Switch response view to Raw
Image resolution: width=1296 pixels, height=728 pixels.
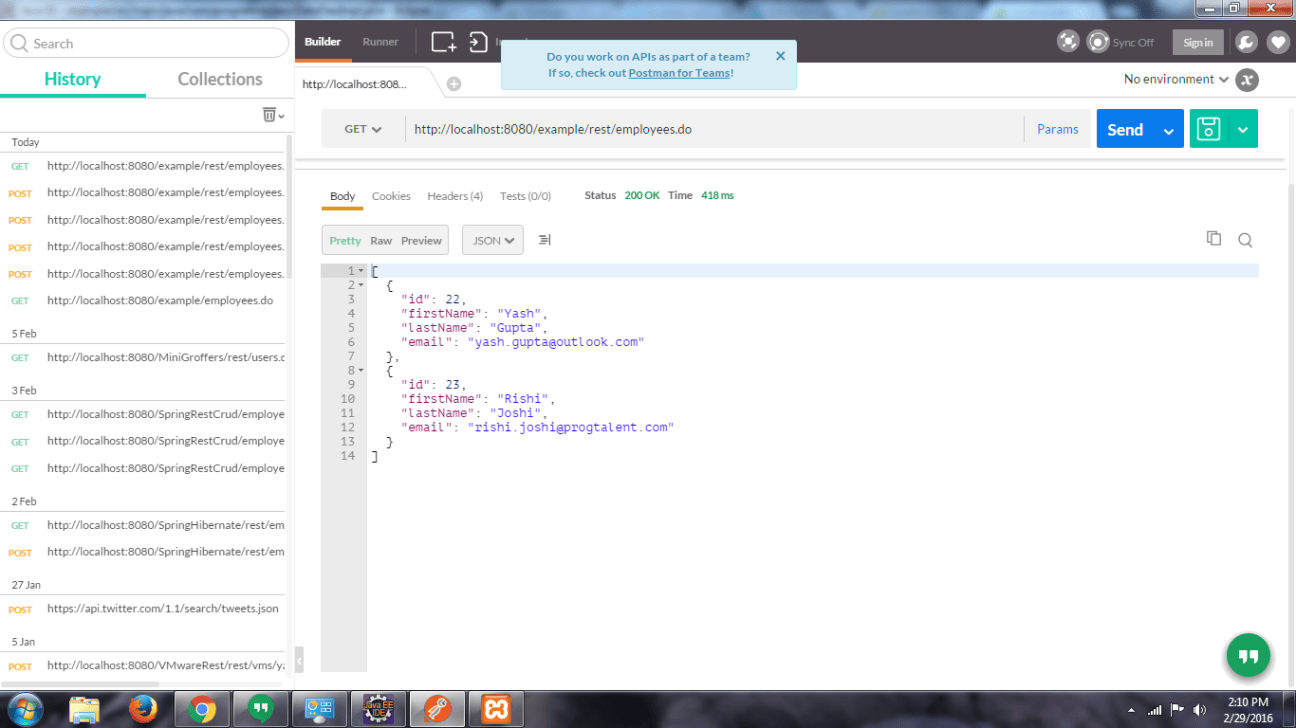pos(381,240)
